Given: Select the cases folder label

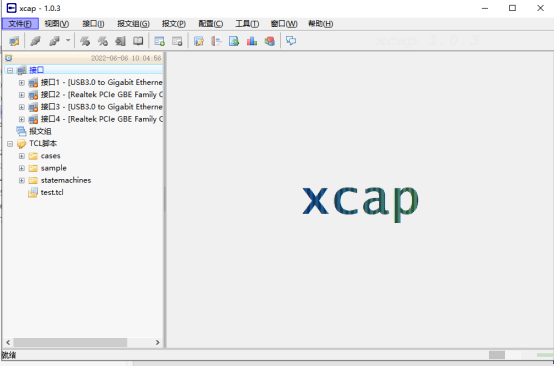Looking at the screenshot, I should [x=51, y=156].
